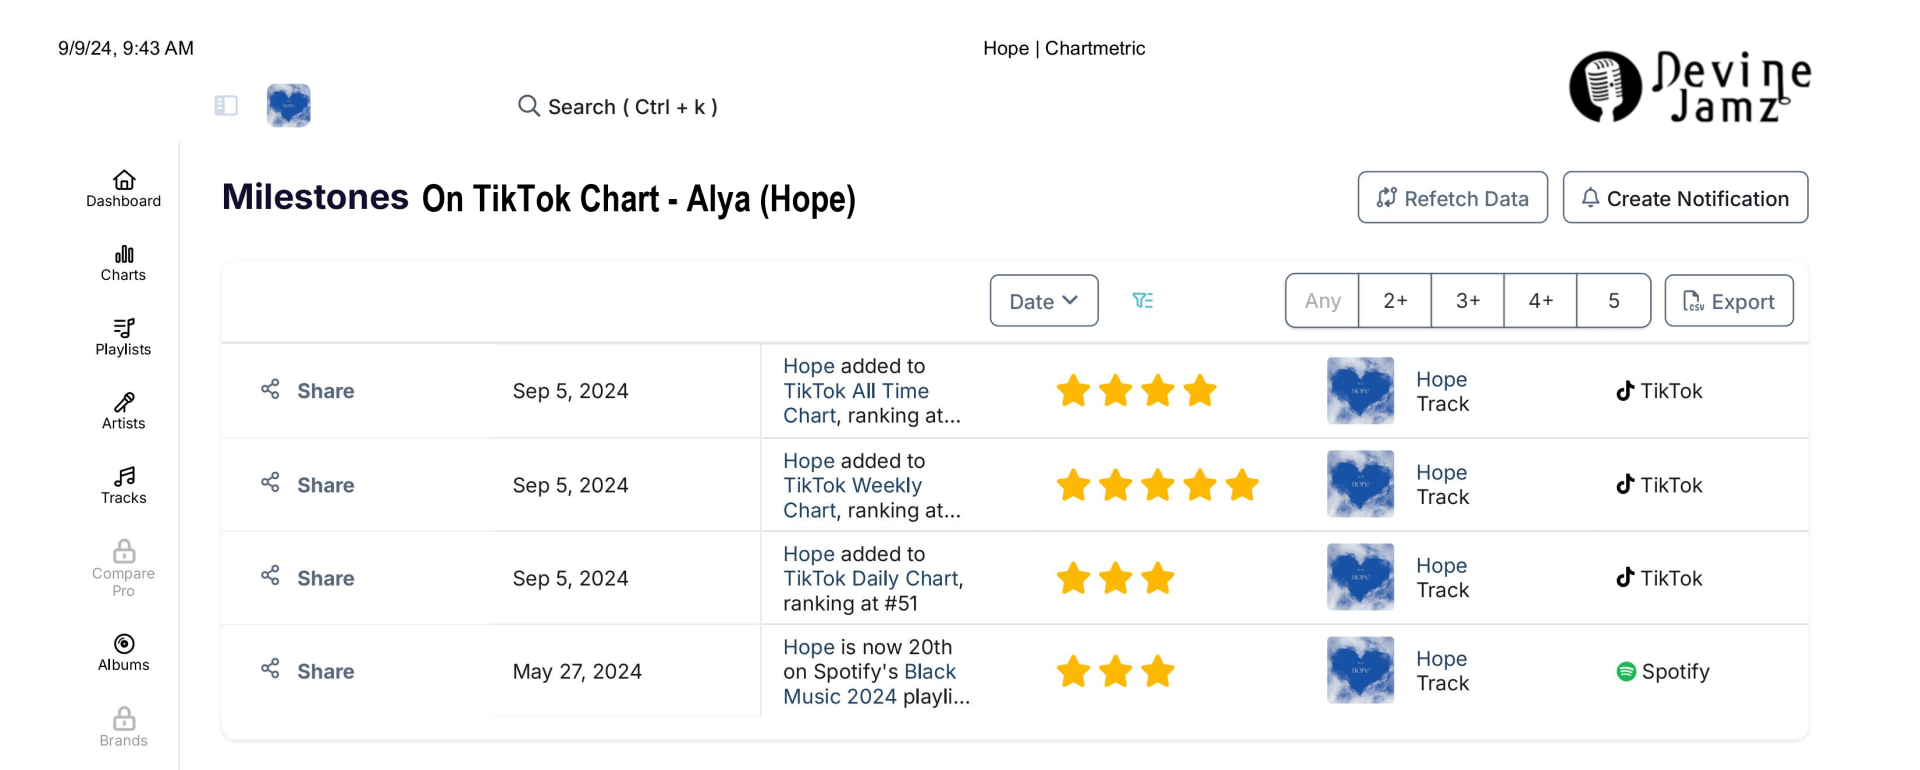Select the 3+ star rating filter
This screenshot has height=770, width=1920.
[1467, 301]
